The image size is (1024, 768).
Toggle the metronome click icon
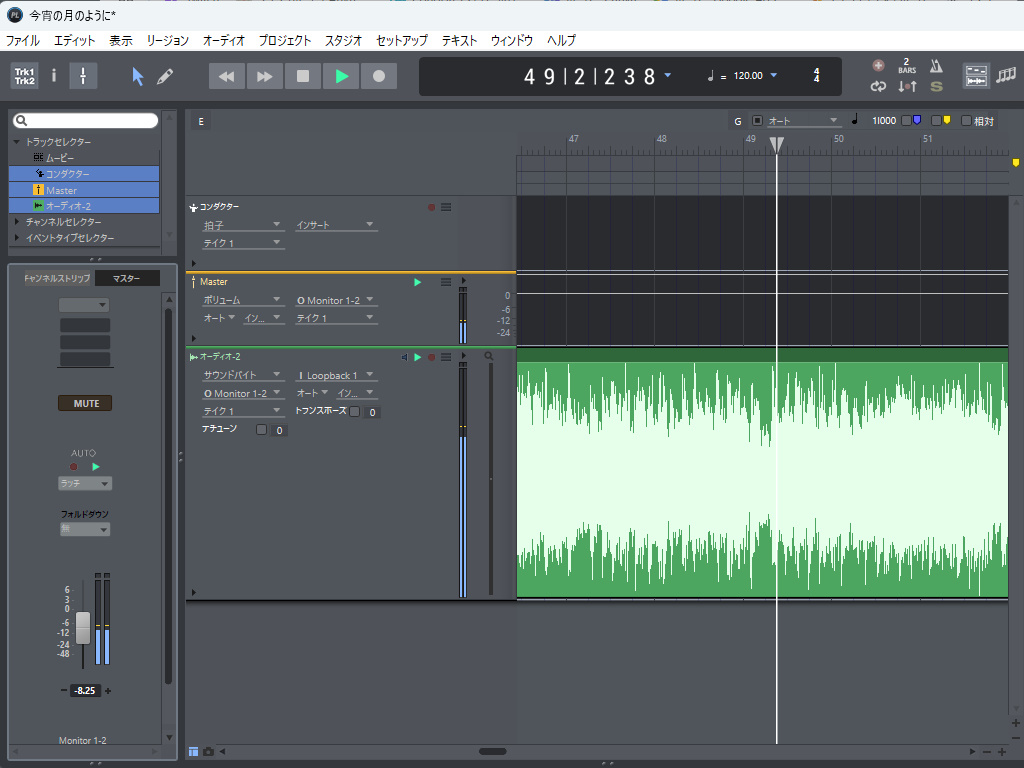click(936, 66)
